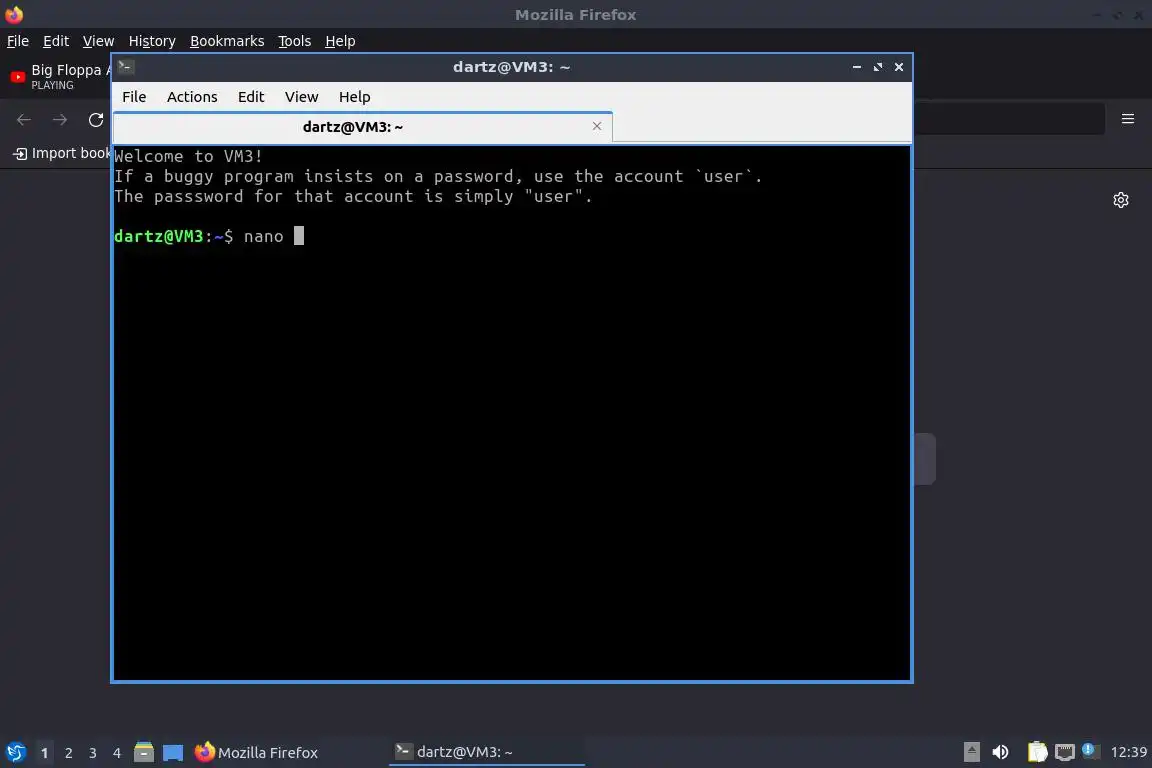1152x768 pixels.
Task: Go back in Firefox
Action: (x=24, y=120)
